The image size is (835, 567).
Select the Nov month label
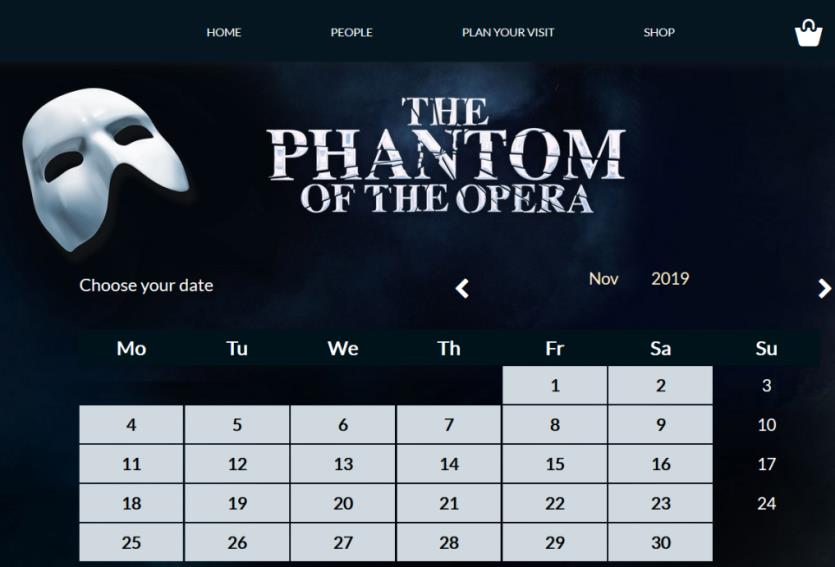(x=603, y=279)
